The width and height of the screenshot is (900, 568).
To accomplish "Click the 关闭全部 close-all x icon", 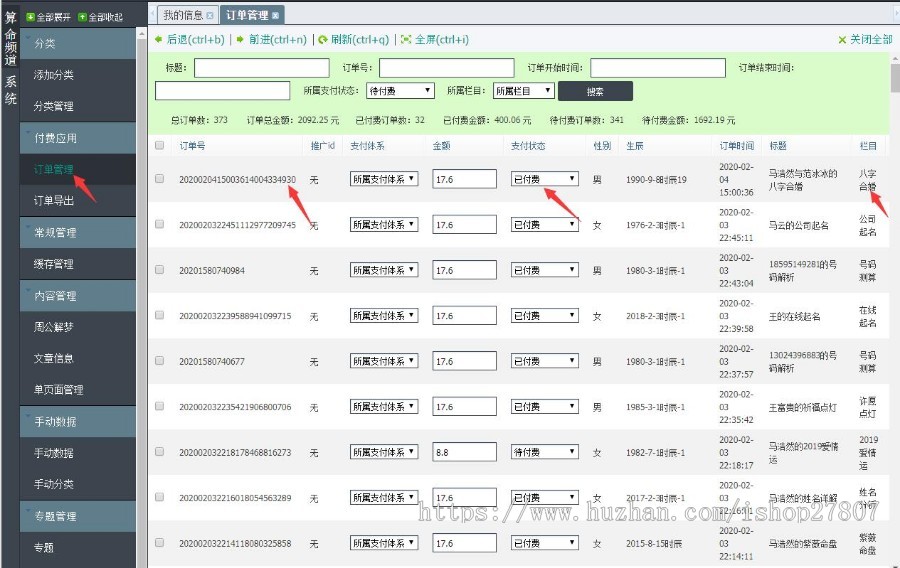I will [x=842, y=40].
